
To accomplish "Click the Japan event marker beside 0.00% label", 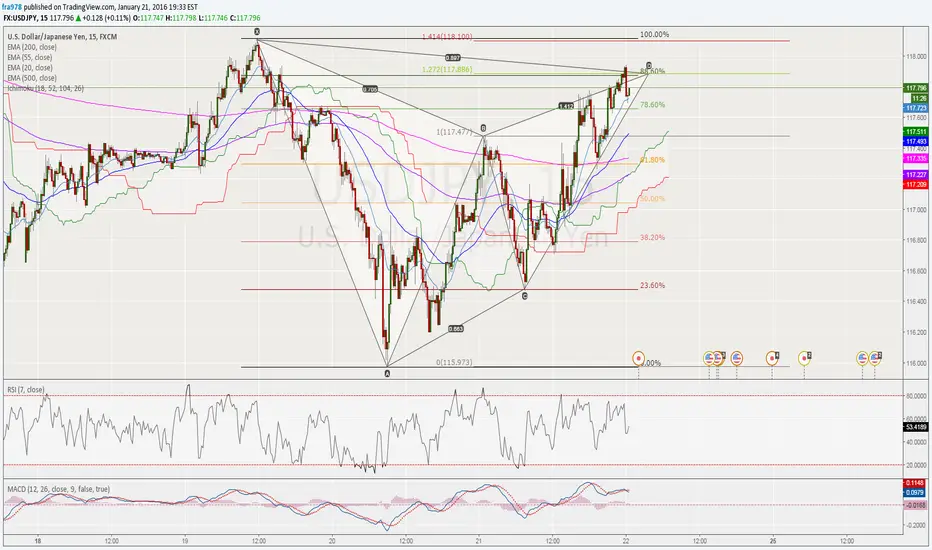I will point(638,359).
